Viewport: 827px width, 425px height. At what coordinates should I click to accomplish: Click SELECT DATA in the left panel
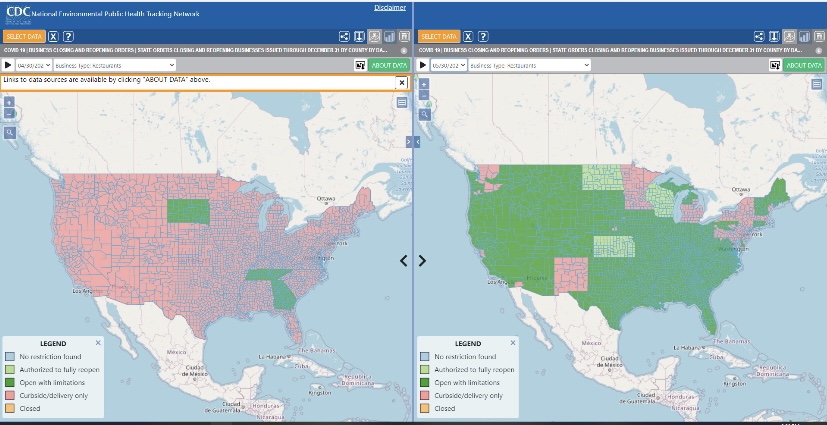[22, 36]
